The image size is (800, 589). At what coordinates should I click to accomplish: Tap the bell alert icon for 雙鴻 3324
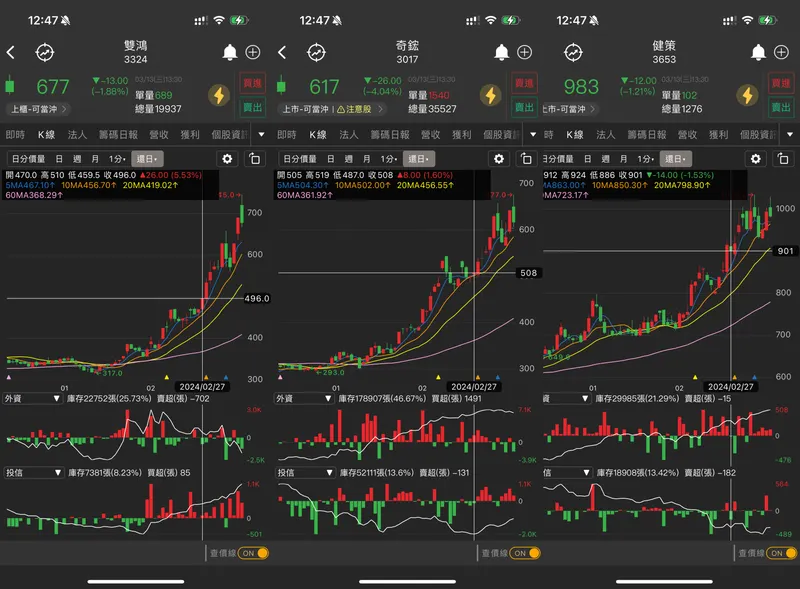[x=230, y=52]
